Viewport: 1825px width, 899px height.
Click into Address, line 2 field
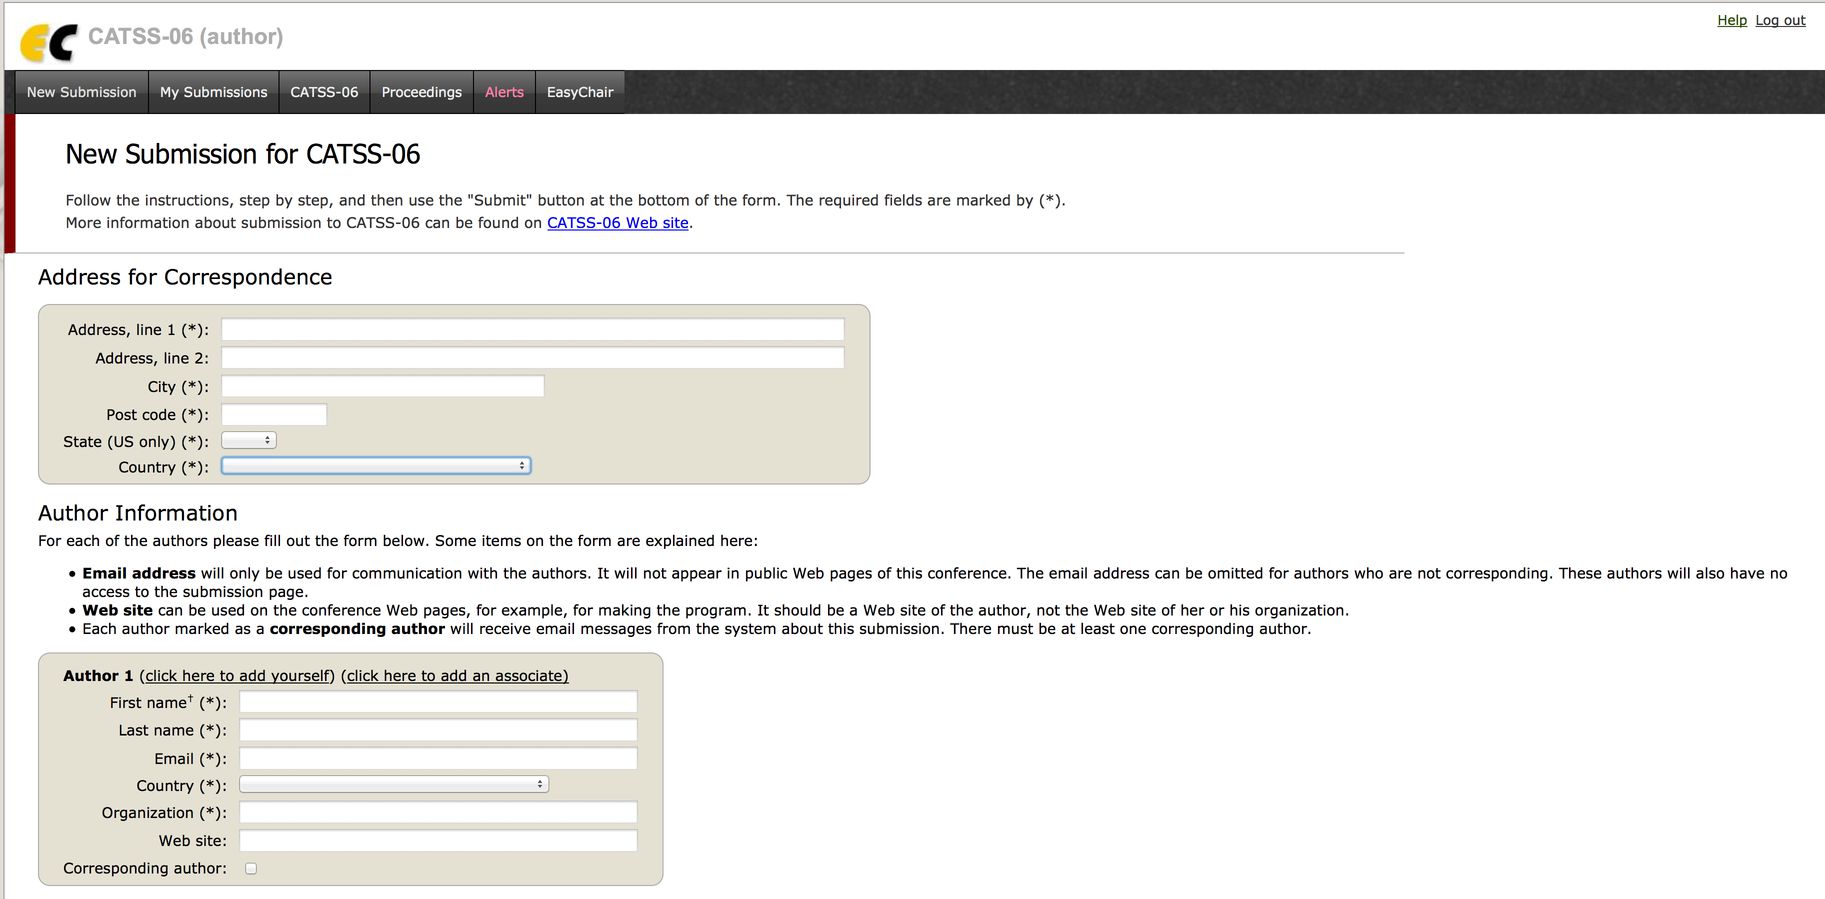tap(533, 357)
